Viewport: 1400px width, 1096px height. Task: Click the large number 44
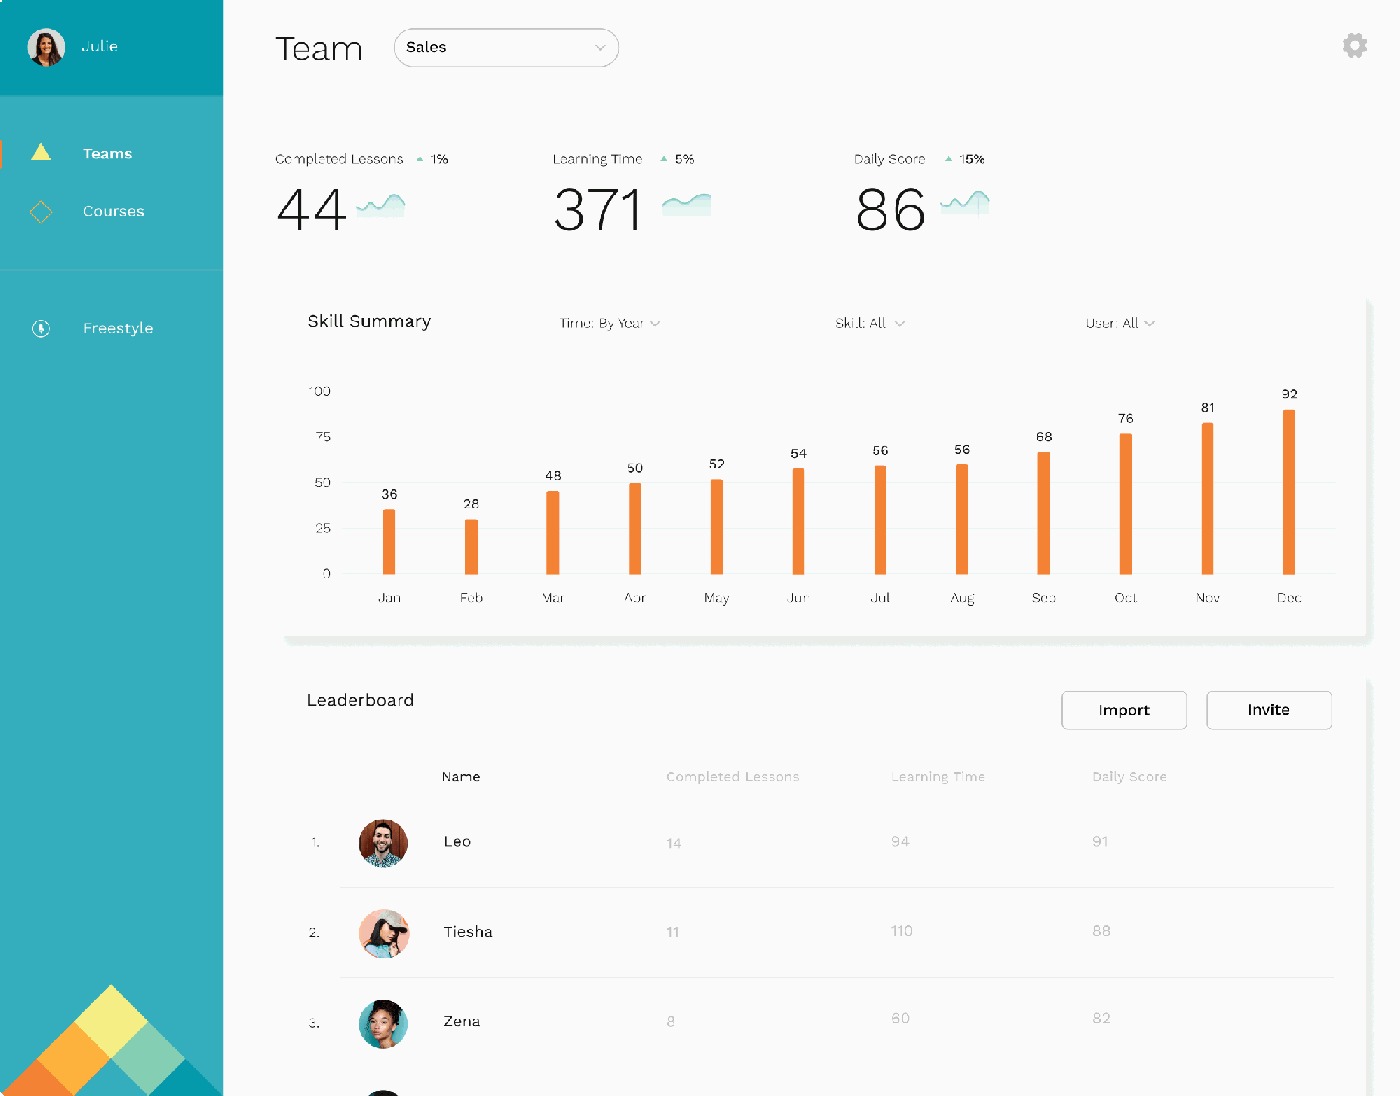pos(311,210)
